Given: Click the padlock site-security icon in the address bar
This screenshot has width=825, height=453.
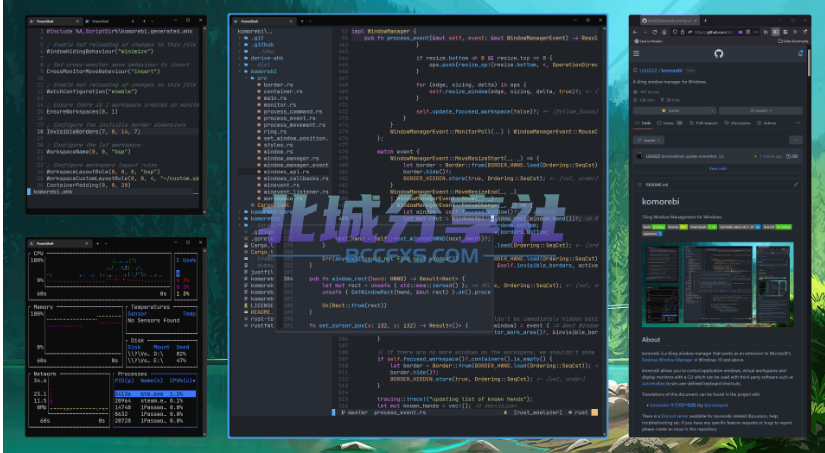Looking at the screenshot, I should click(682, 32).
